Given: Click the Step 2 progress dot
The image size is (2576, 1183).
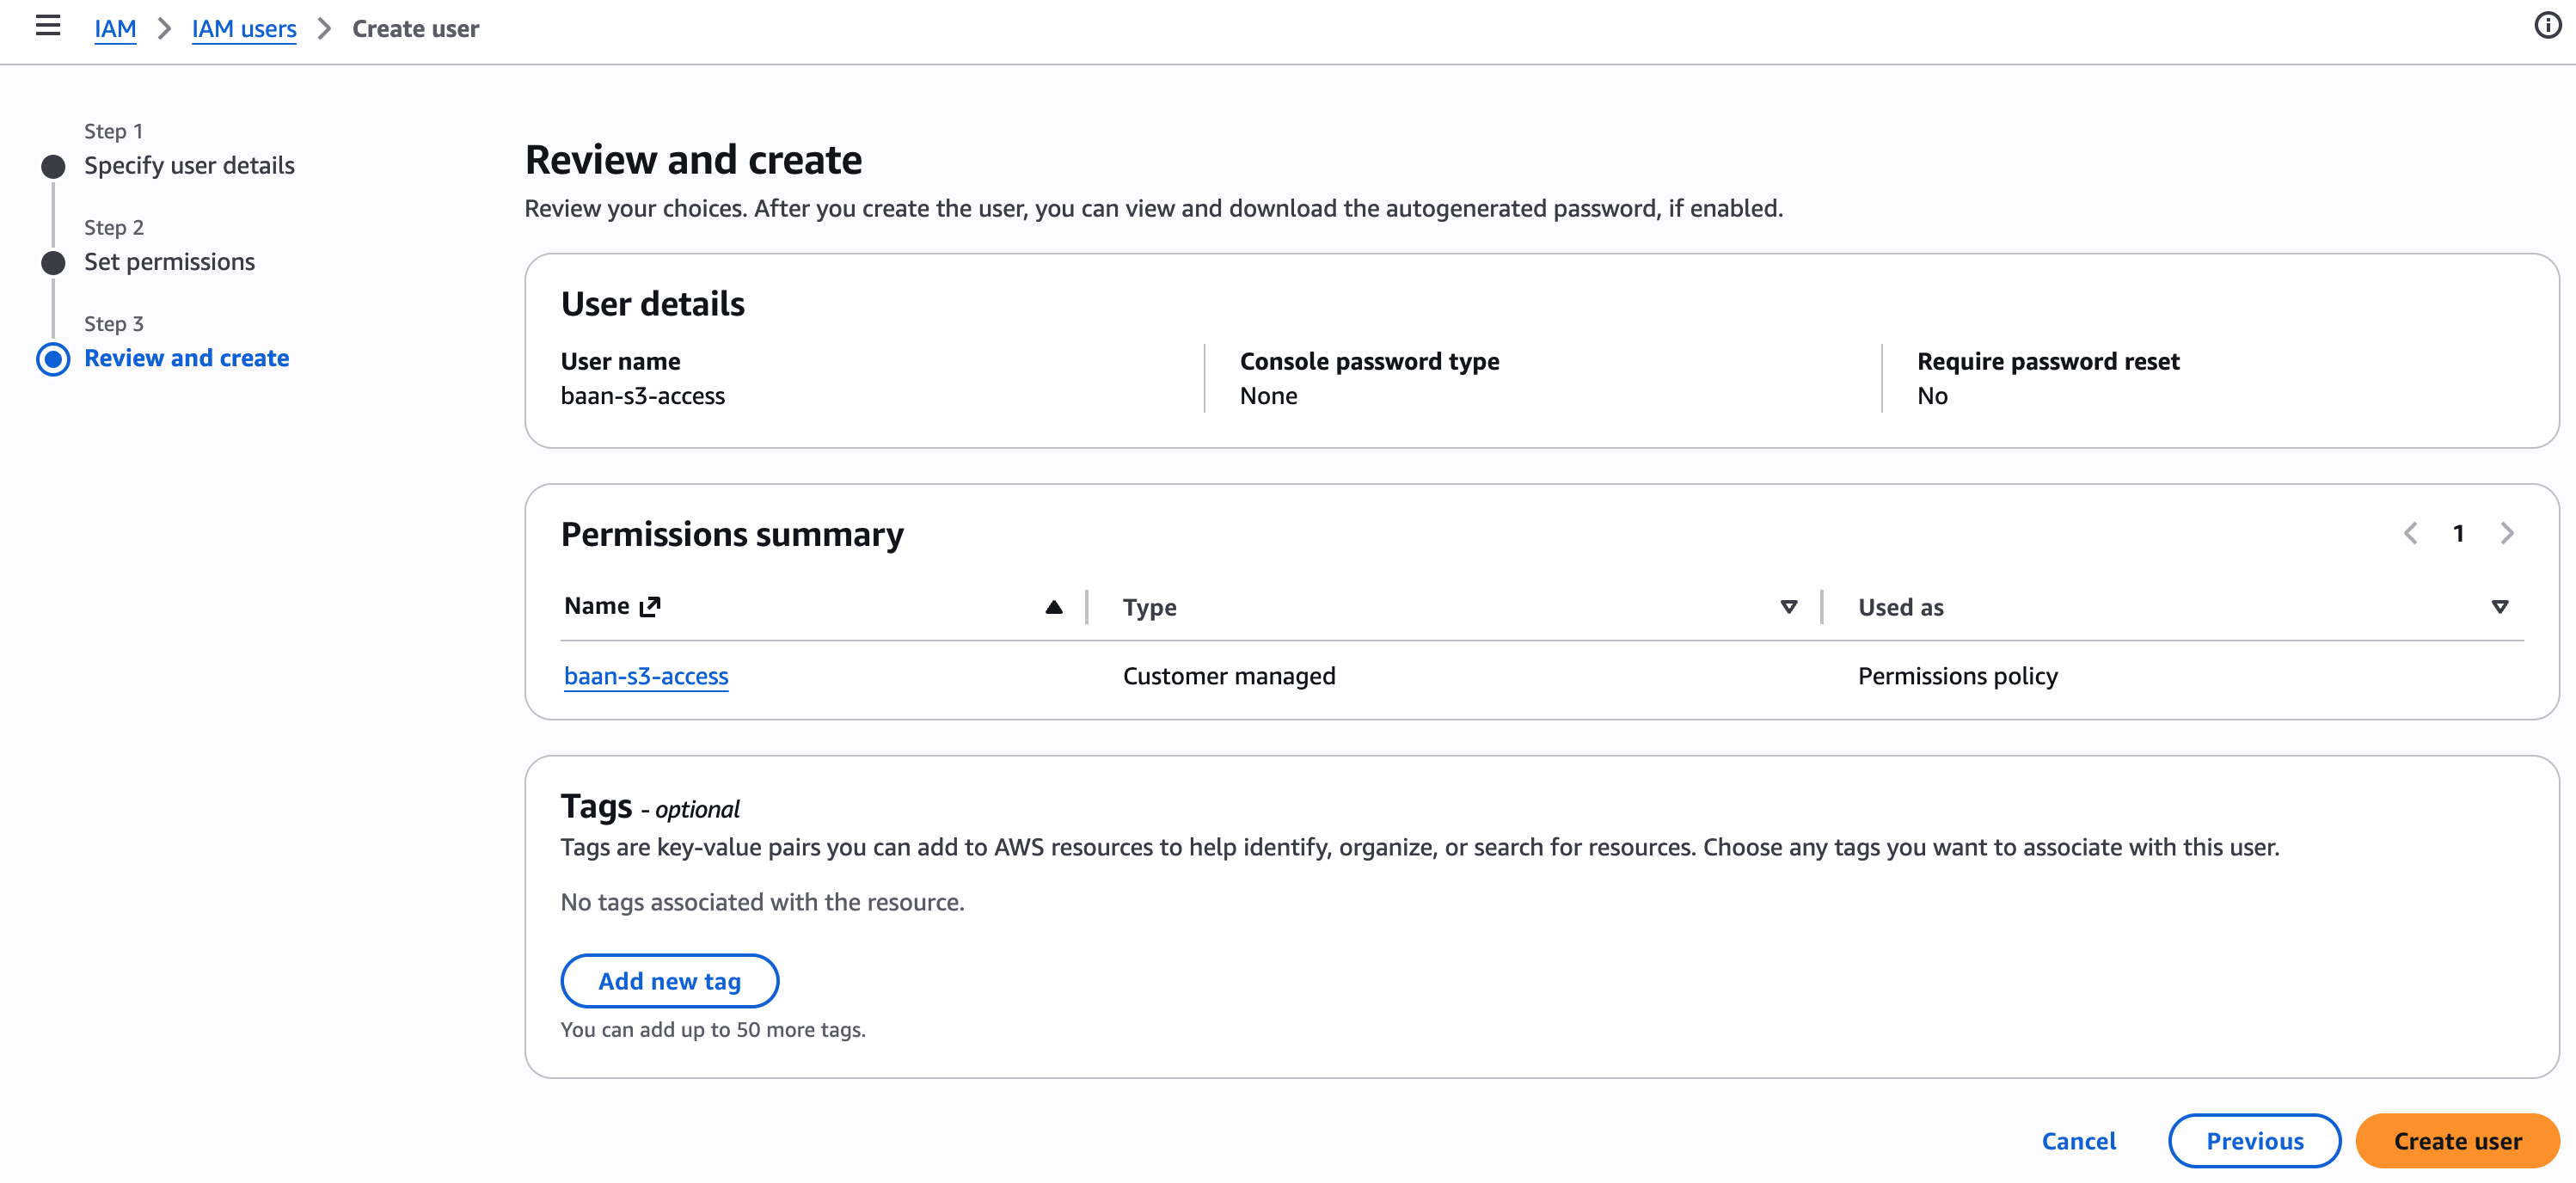Looking at the screenshot, I should [x=53, y=262].
